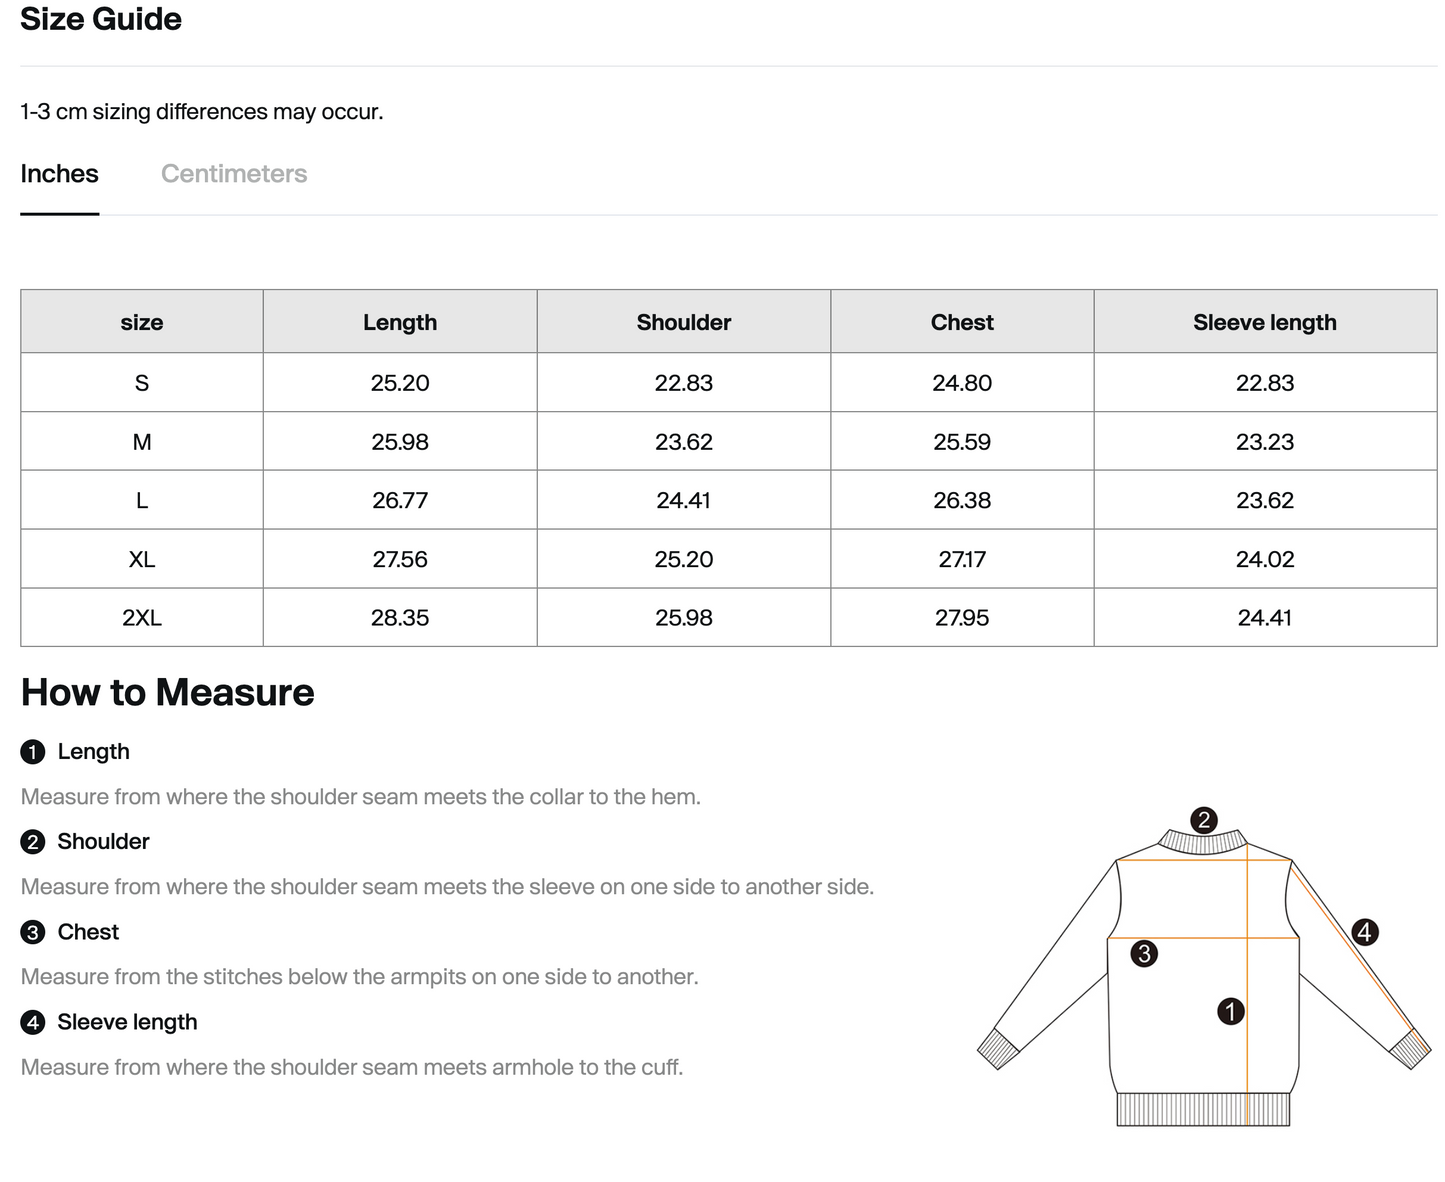The height and width of the screenshot is (1182, 1445).
Task: Click the Chest column header
Action: pyautogui.click(x=961, y=322)
